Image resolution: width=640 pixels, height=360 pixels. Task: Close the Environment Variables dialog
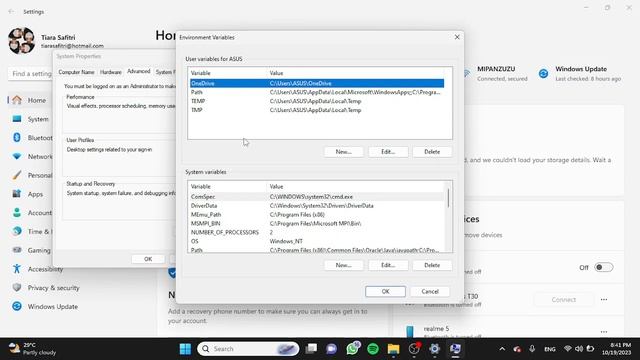point(457,37)
